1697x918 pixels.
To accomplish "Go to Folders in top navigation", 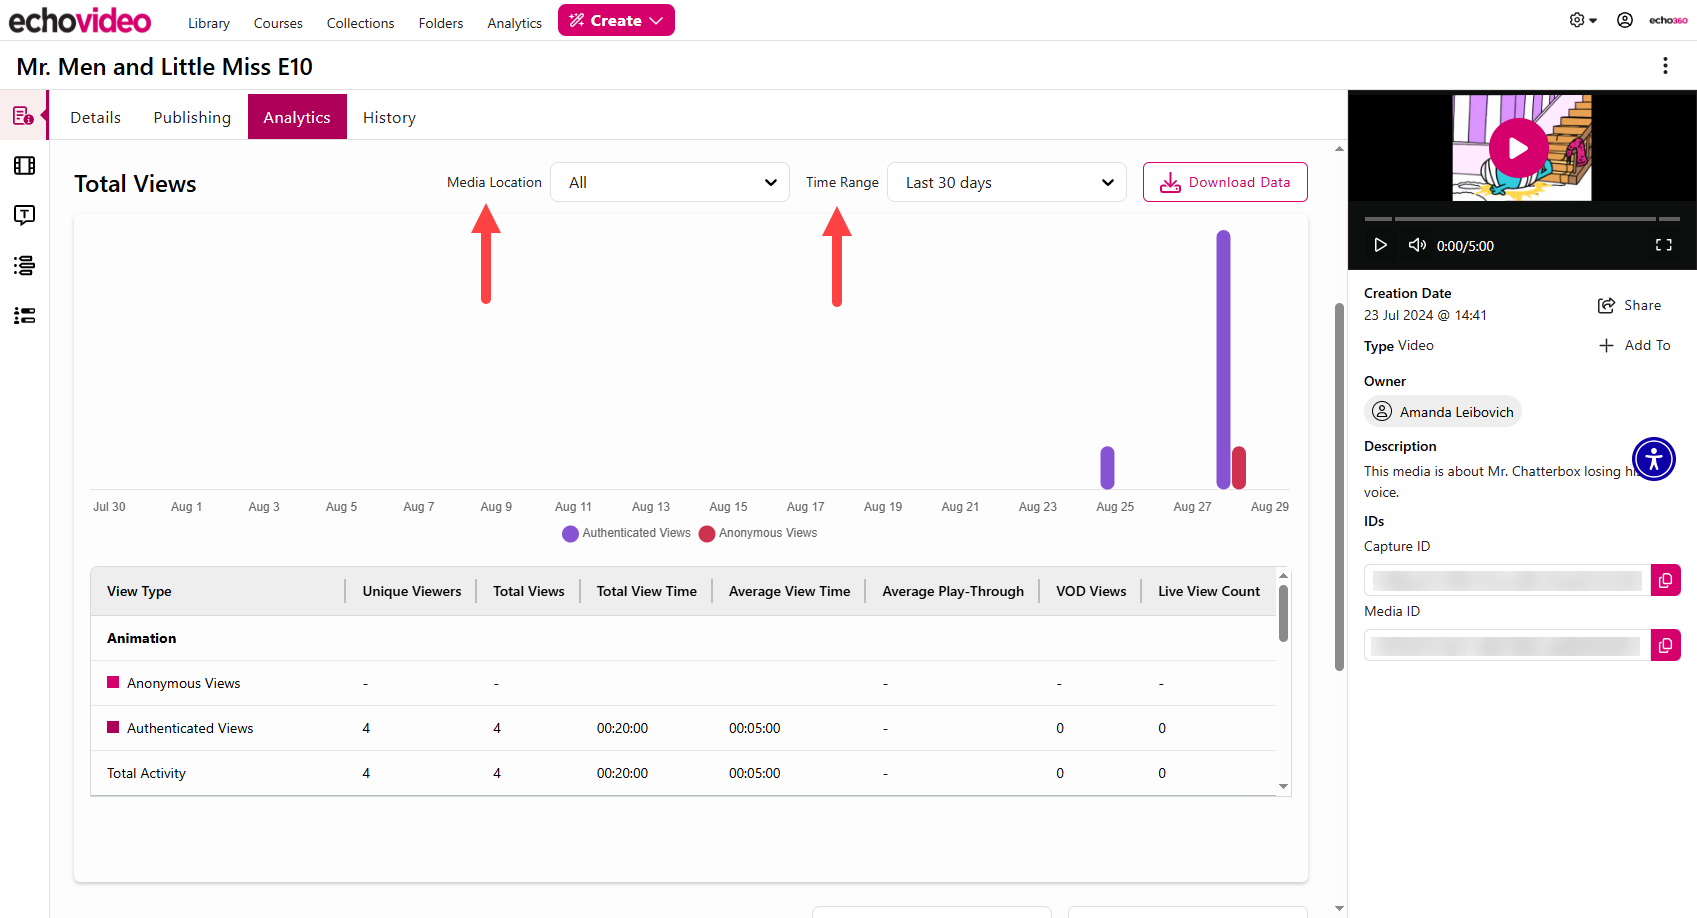I will click(x=441, y=23).
